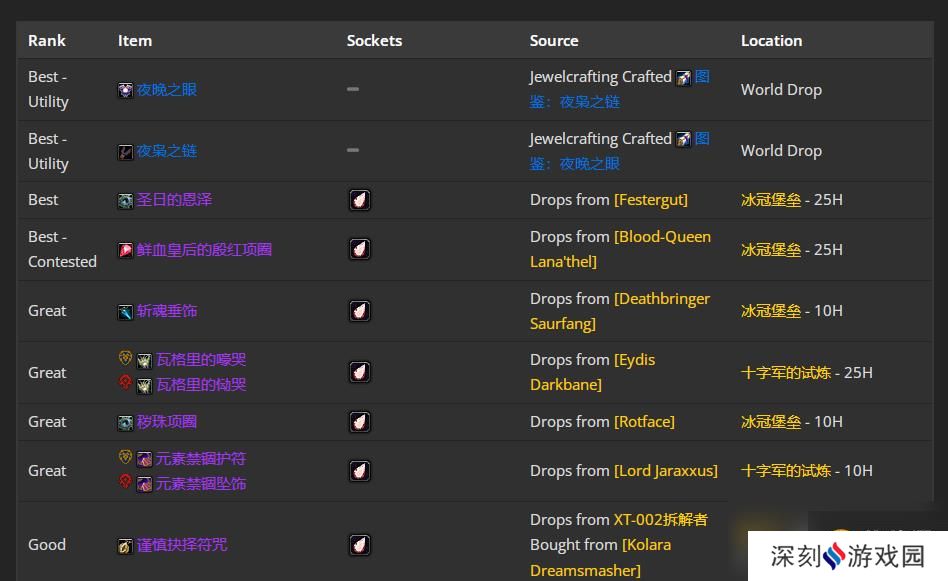This screenshot has width=948, height=581.
Task: Click the socket gem icon in 斩魂垂饰 row
Action: pyautogui.click(x=360, y=311)
